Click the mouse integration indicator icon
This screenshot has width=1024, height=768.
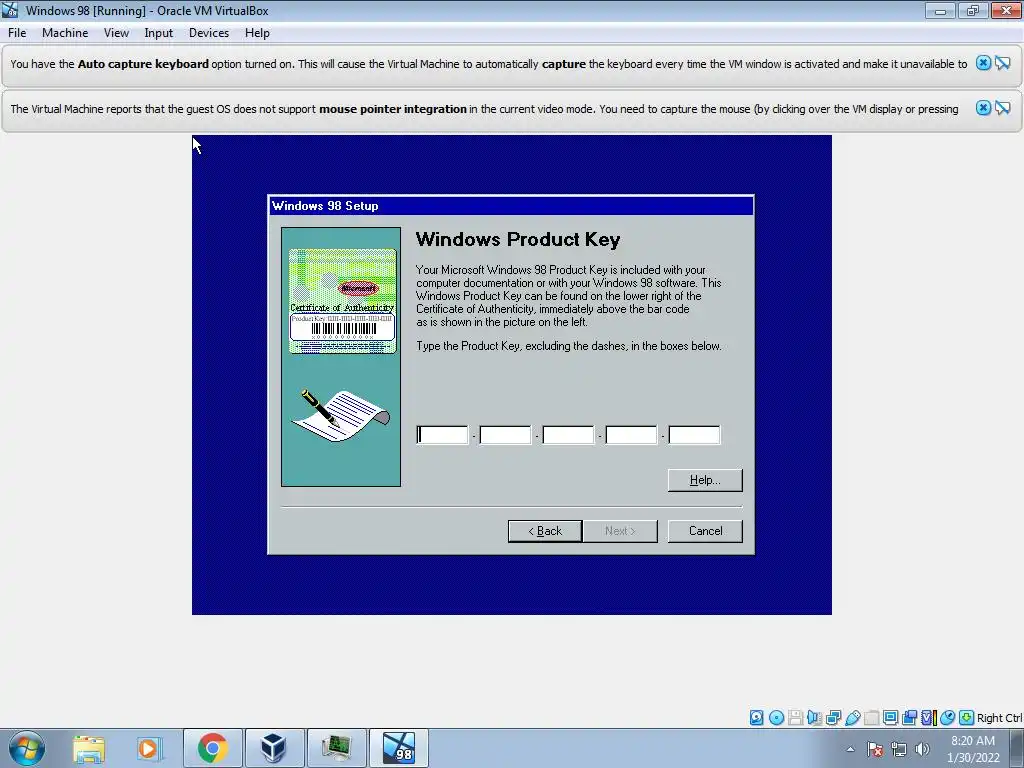click(947, 718)
